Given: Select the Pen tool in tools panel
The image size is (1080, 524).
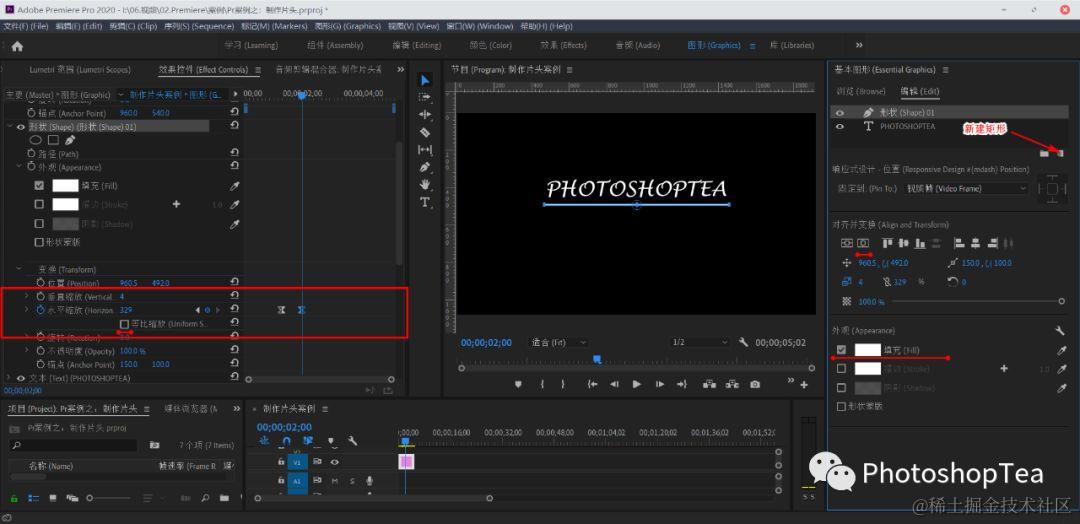Looking at the screenshot, I should pyautogui.click(x=425, y=167).
